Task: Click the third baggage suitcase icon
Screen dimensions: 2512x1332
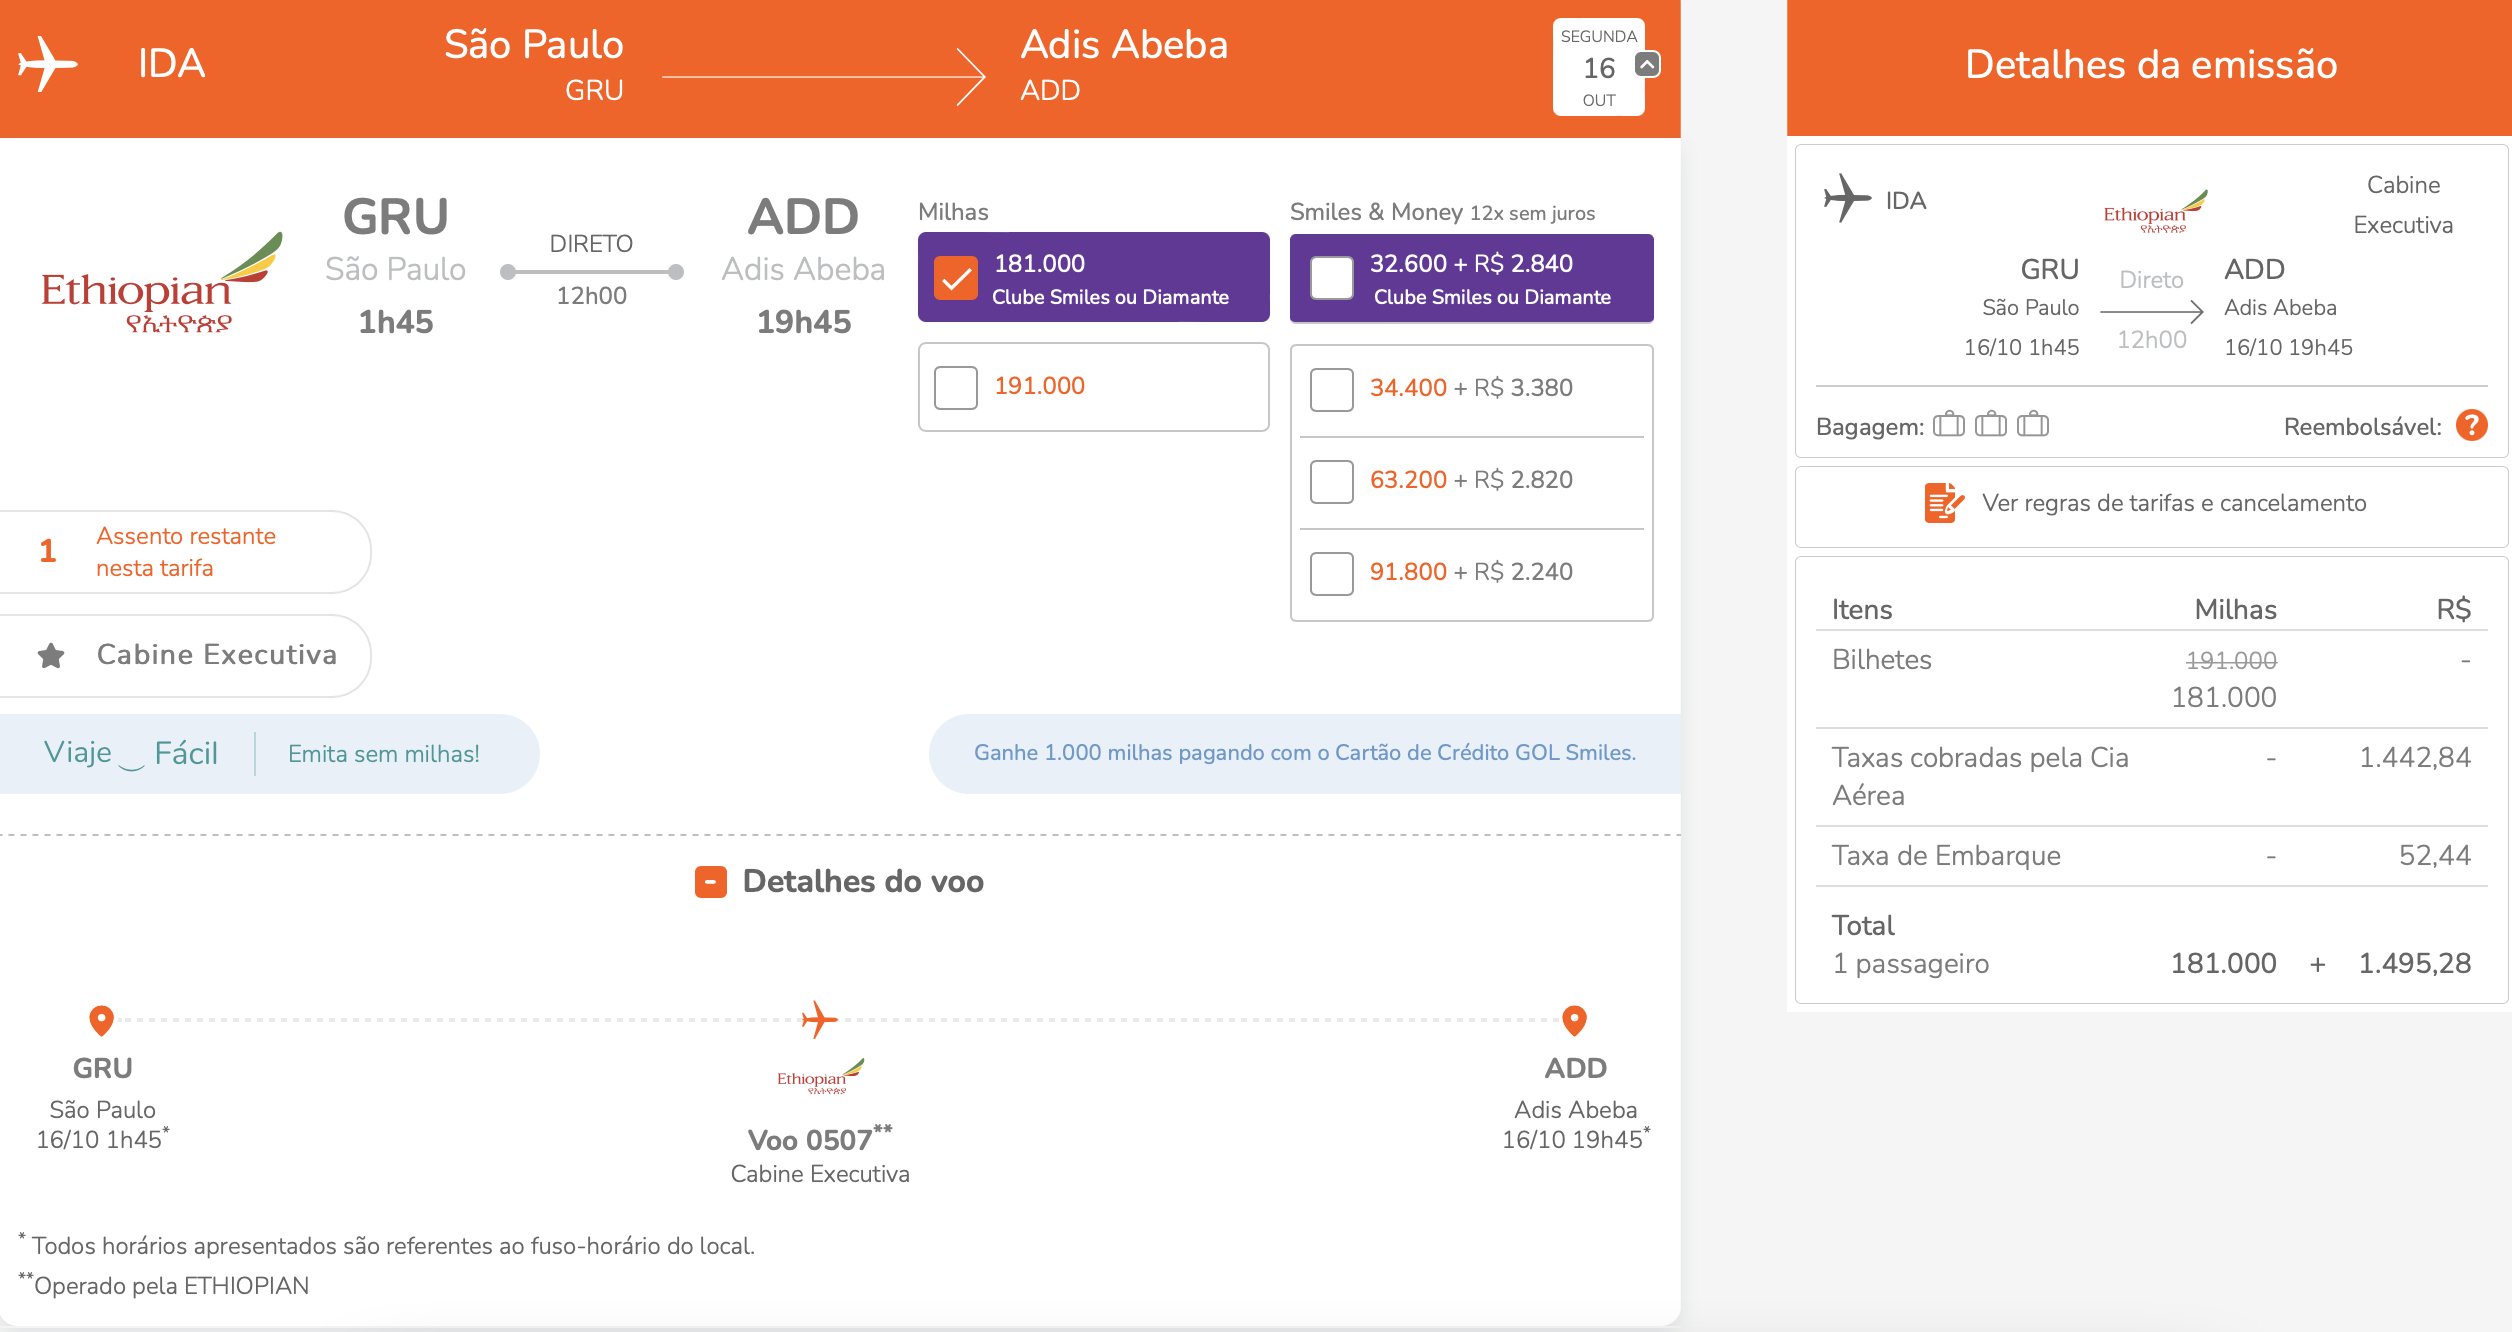Action: 2033,425
